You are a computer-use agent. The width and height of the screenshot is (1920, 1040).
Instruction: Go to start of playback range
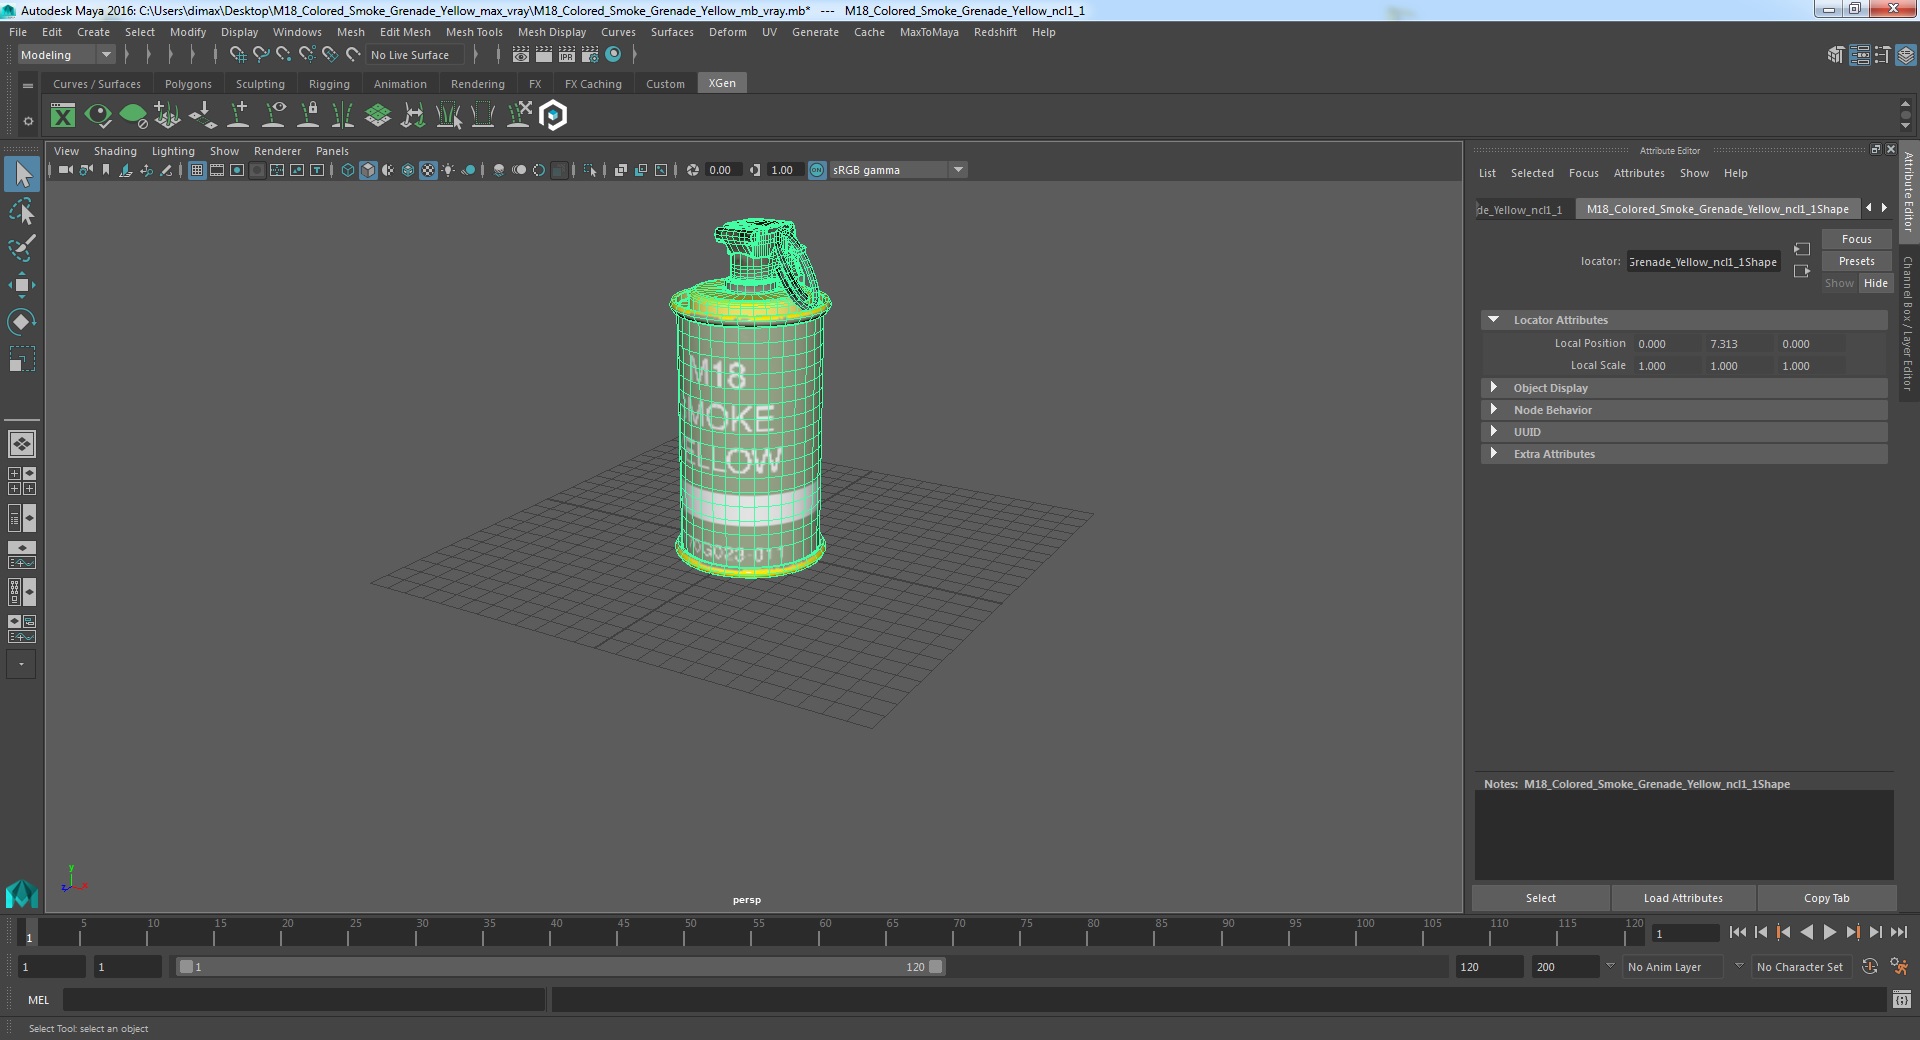tap(1737, 932)
